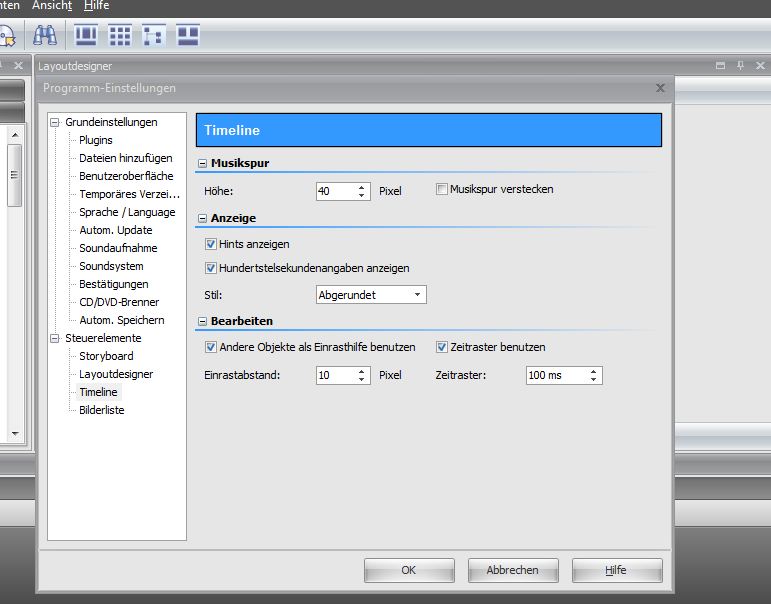Viewport: 771px width, 604px height.
Task: Pin the Layoutdesigner panel with pushpin icon
Action: 740,66
